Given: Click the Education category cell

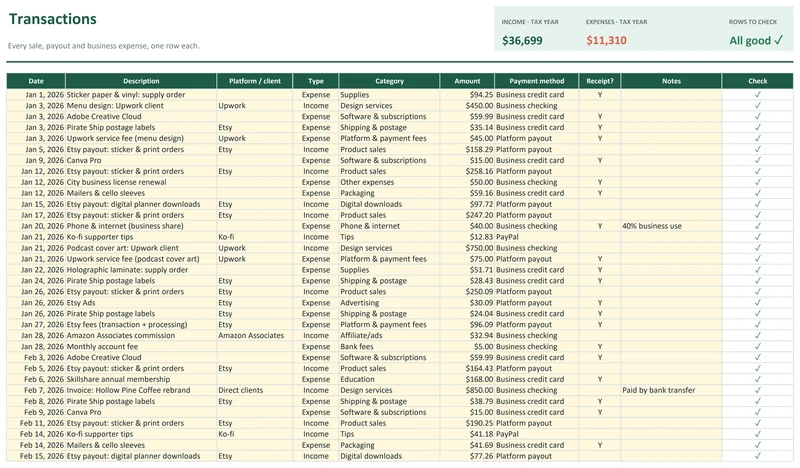Looking at the screenshot, I should [389, 379].
